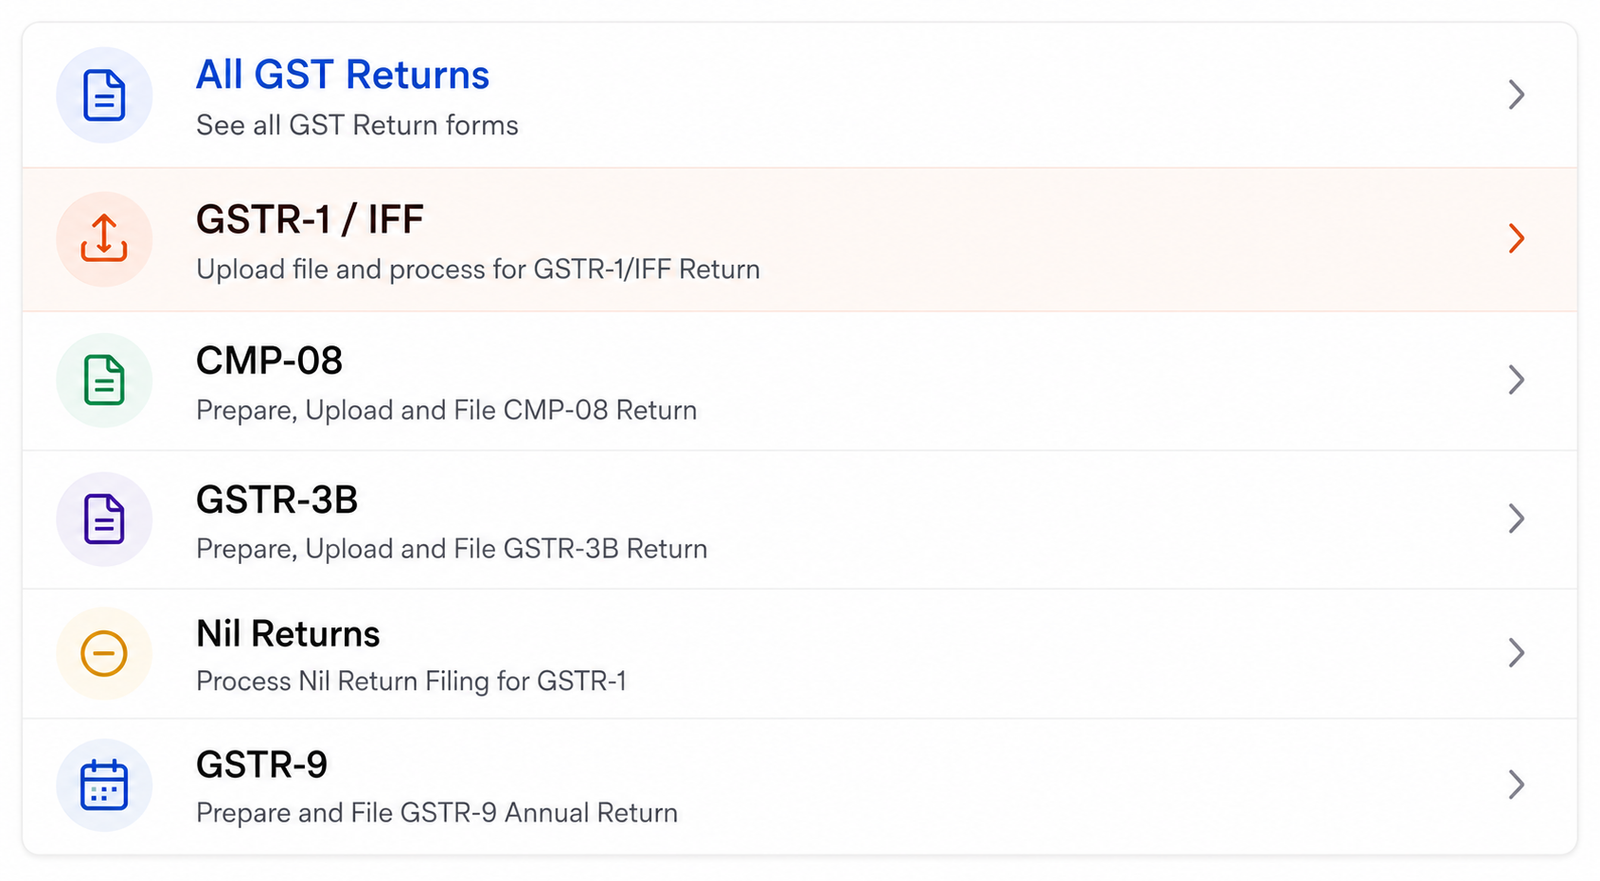This screenshot has width=1600, height=881.
Task: Click the blue calendar icon for GSTR-9
Action: pos(104,785)
